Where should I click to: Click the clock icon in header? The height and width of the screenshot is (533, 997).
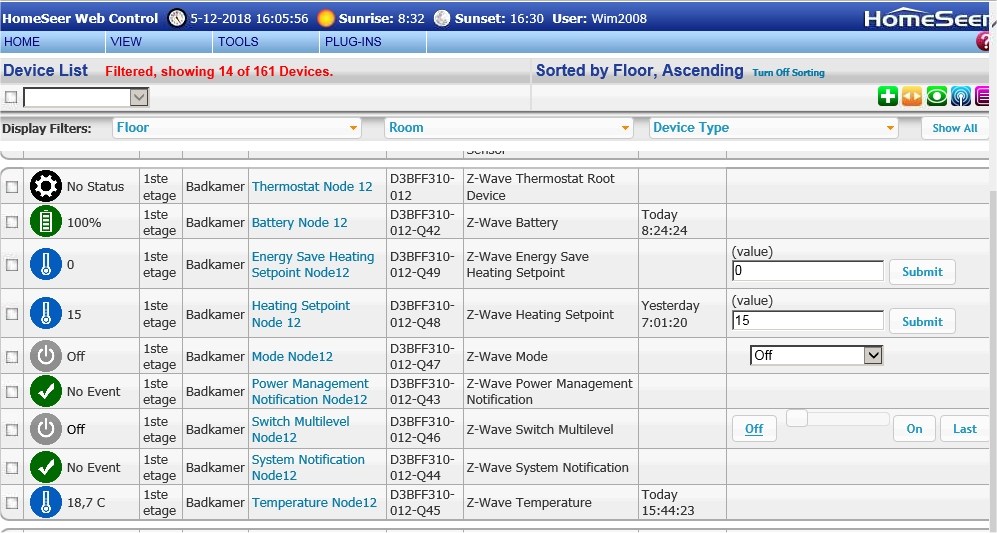click(x=177, y=18)
